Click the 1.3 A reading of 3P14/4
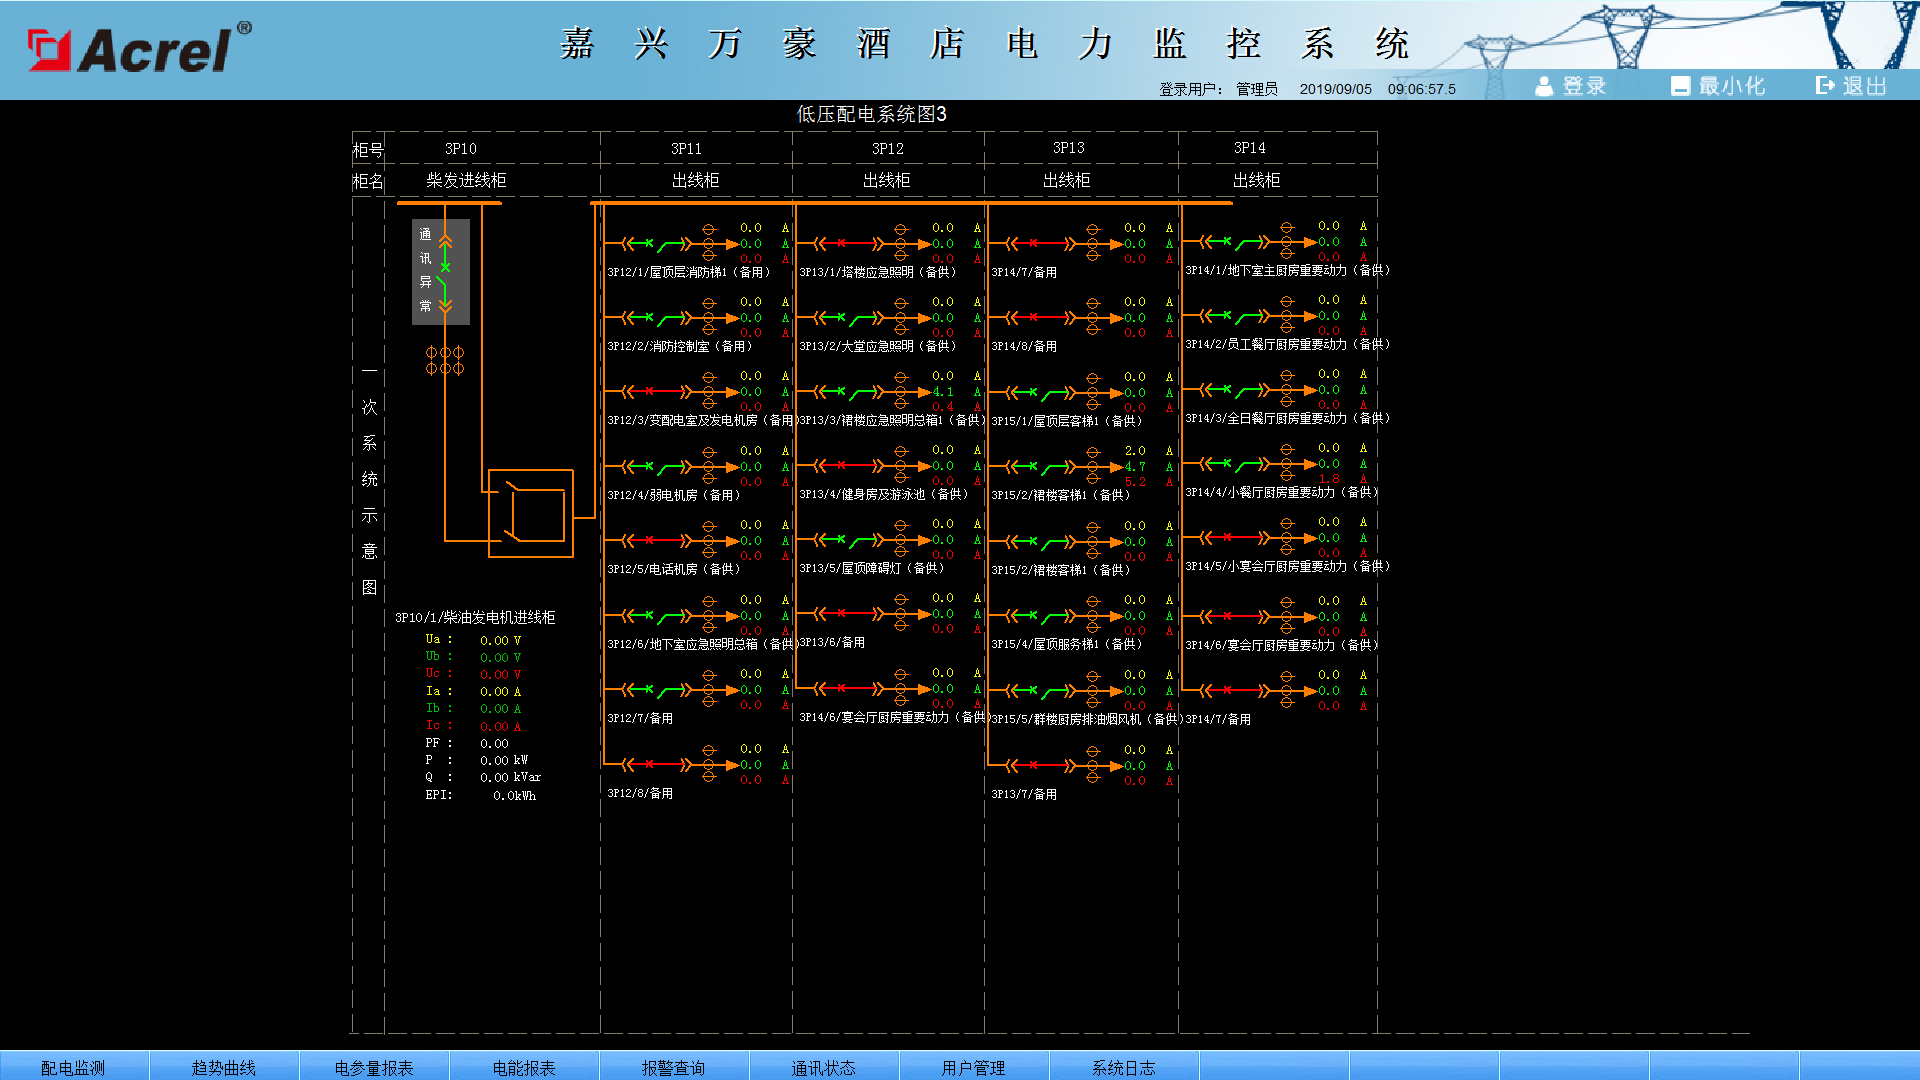 point(1329,479)
